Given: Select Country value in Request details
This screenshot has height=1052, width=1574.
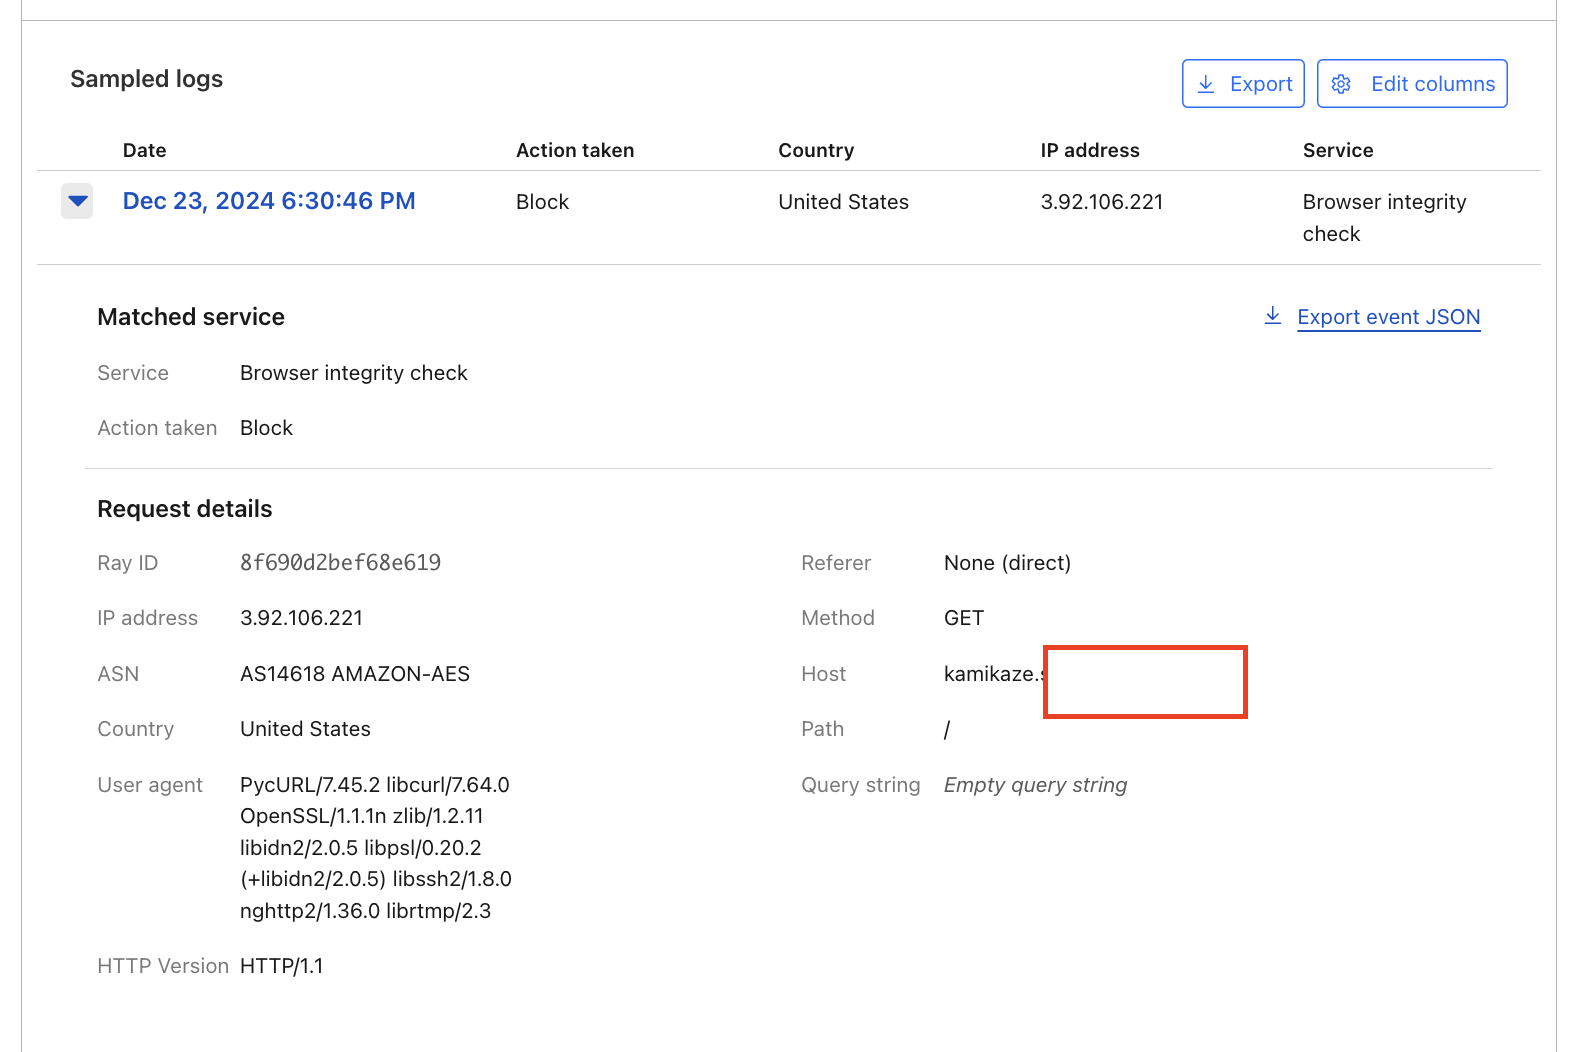Looking at the screenshot, I should click(x=305, y=729).
